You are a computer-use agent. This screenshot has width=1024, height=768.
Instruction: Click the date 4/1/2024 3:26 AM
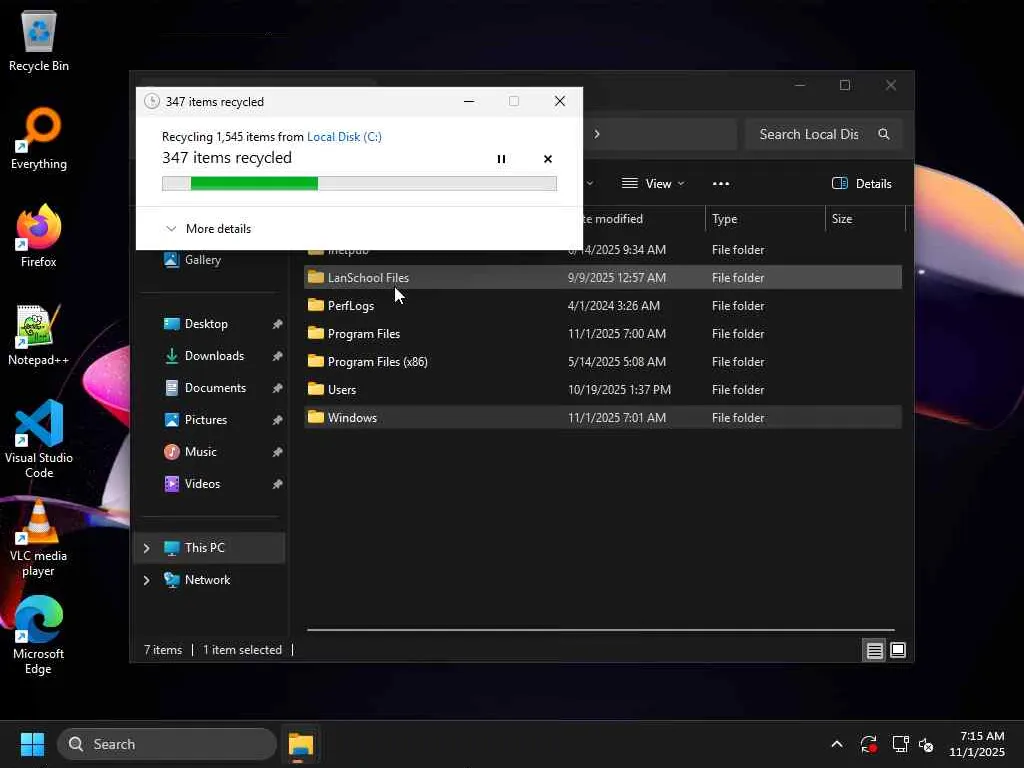coord(614,306)
